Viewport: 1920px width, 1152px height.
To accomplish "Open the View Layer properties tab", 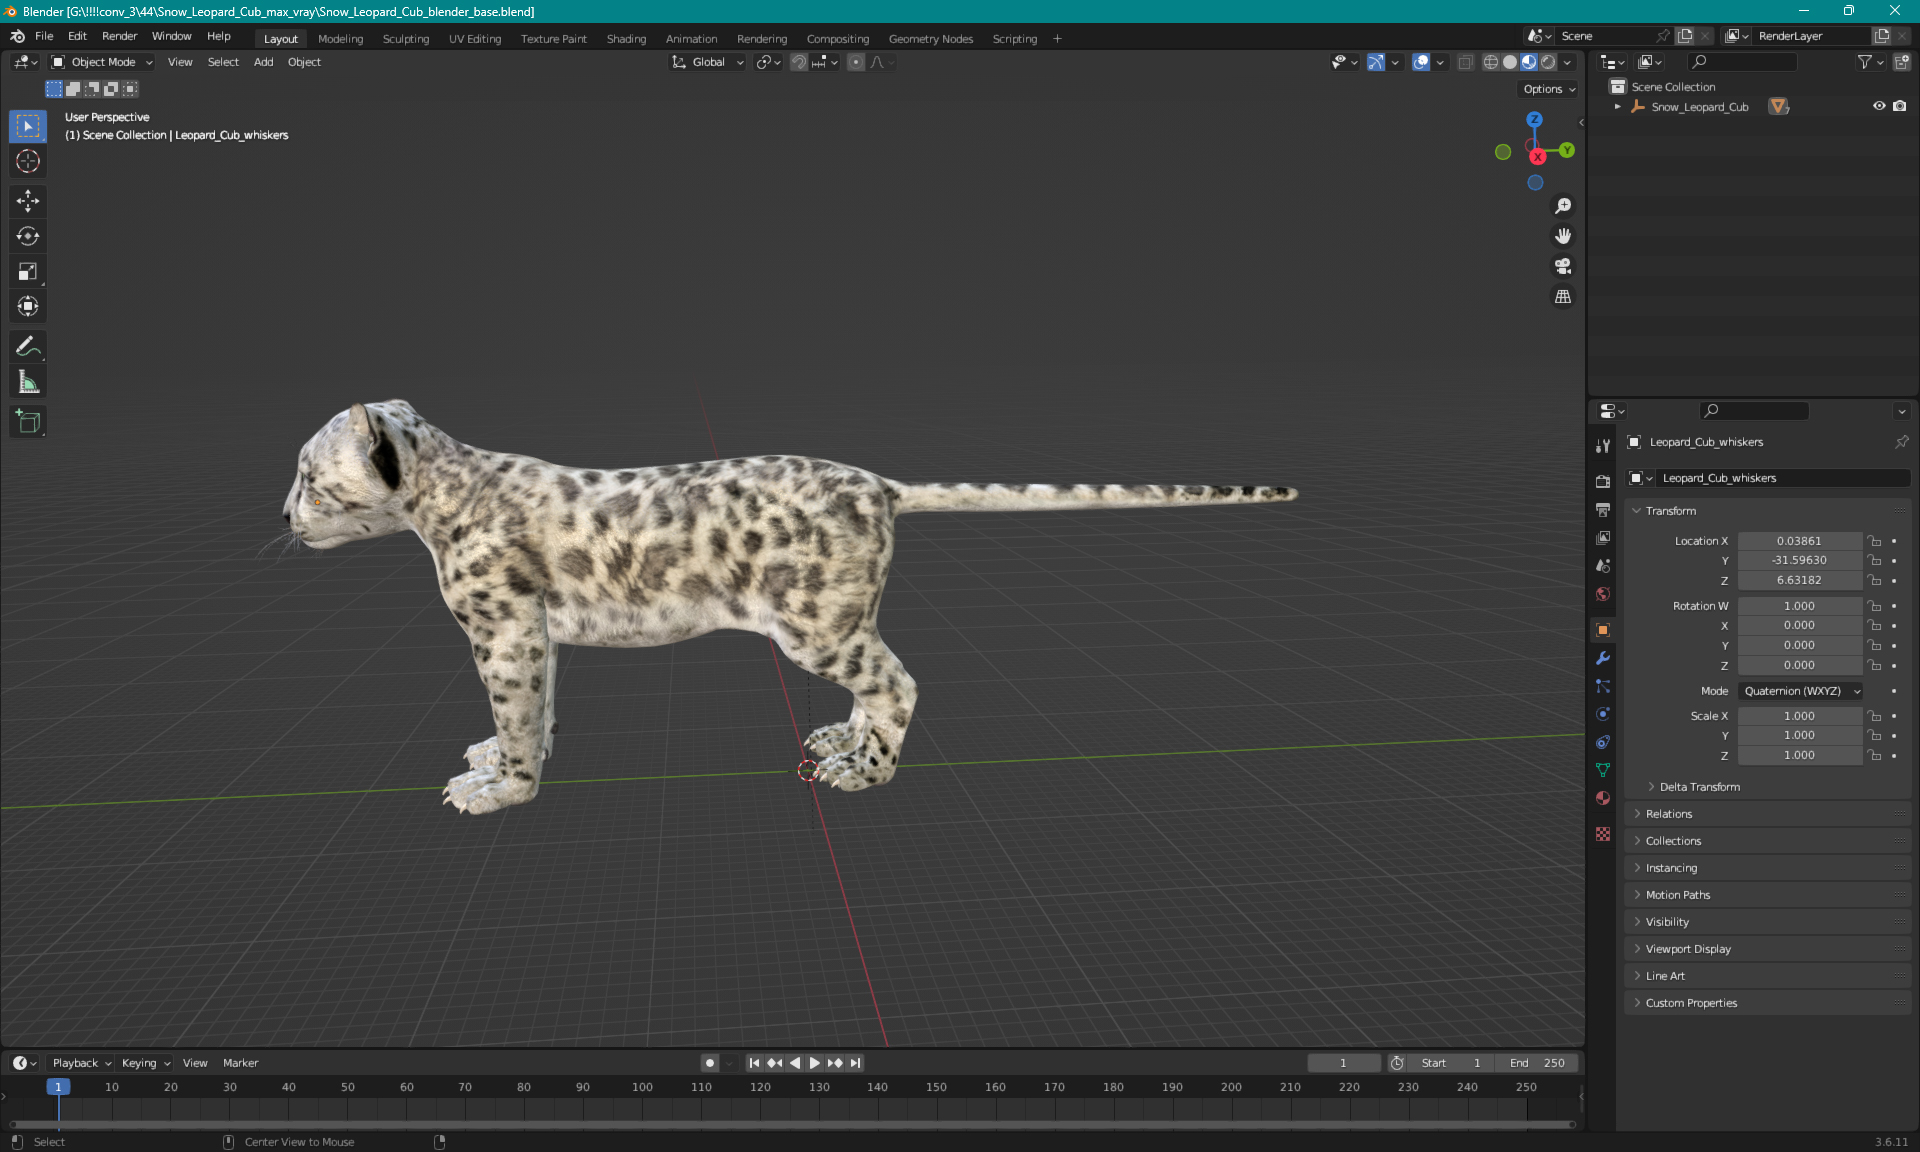I will 1603,537.
